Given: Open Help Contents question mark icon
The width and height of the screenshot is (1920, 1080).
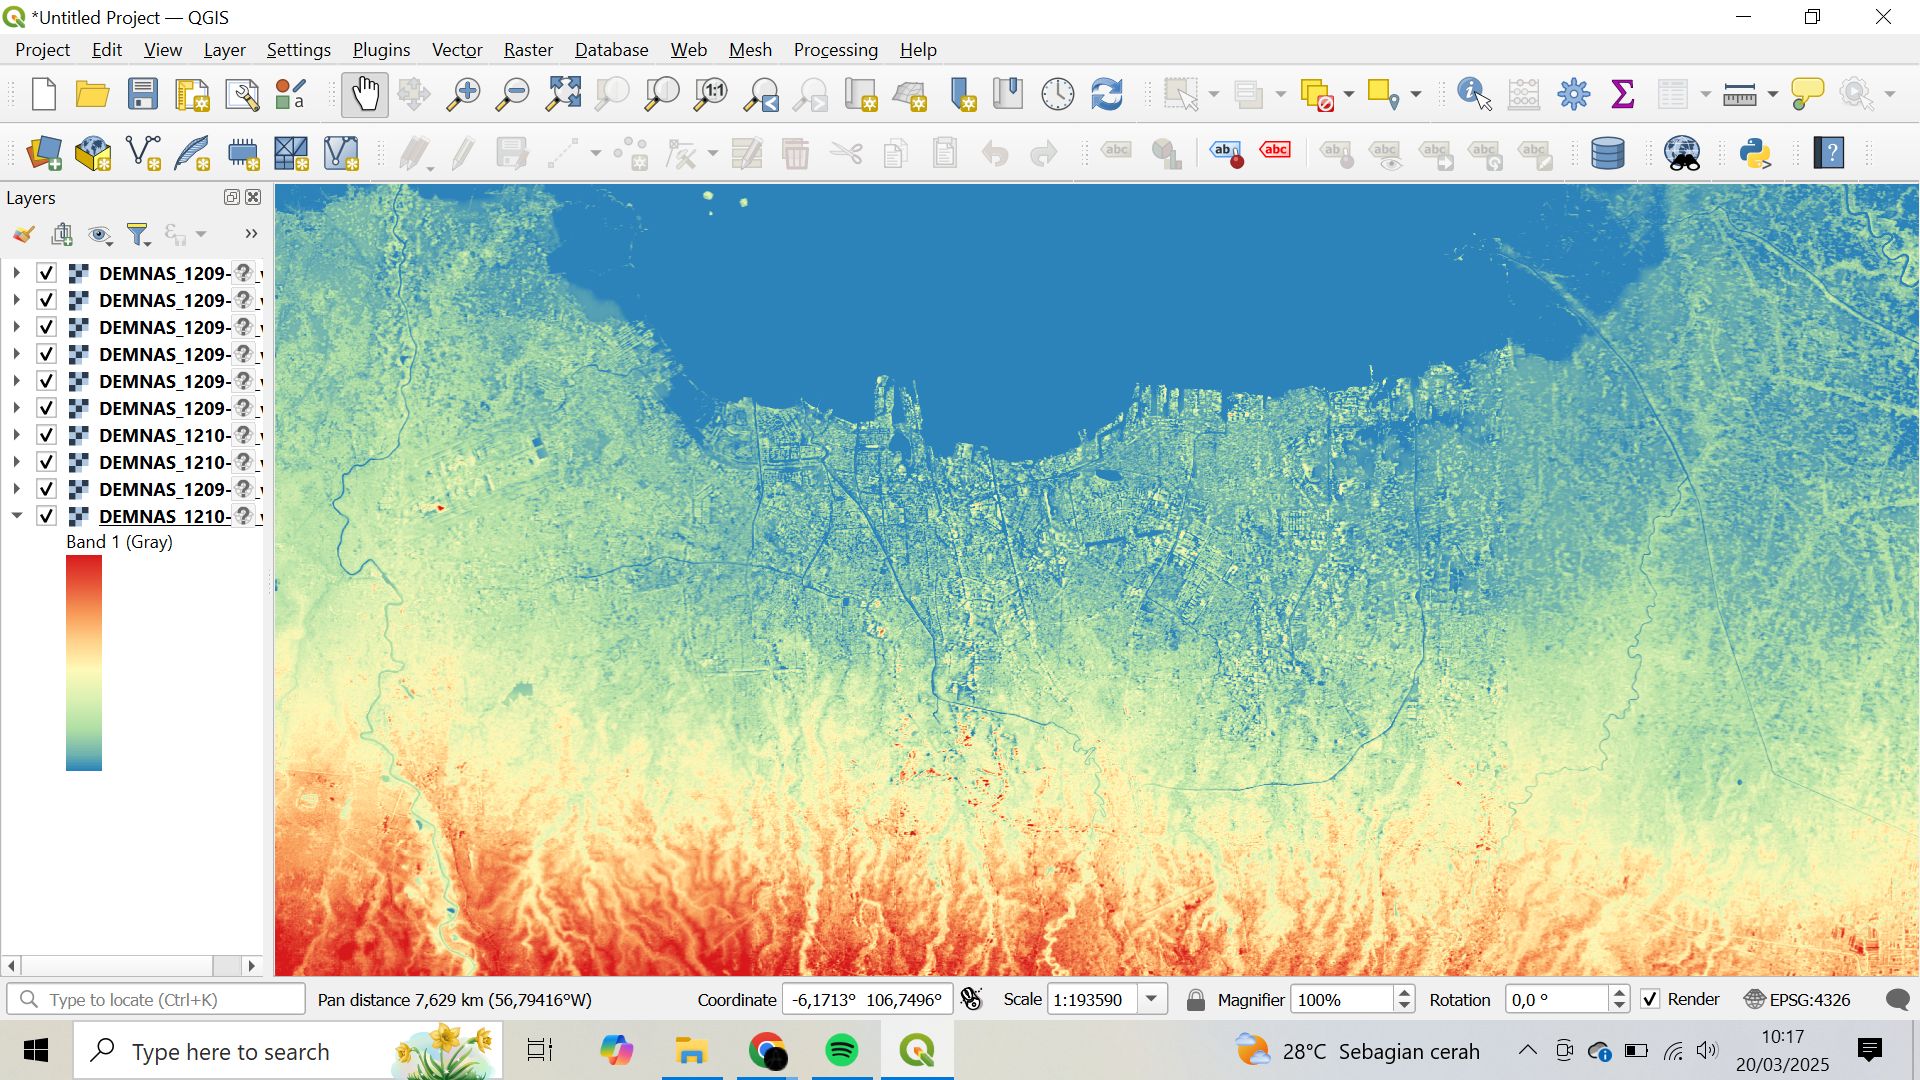Looking at the screenshot, I should pos(1829,153).
